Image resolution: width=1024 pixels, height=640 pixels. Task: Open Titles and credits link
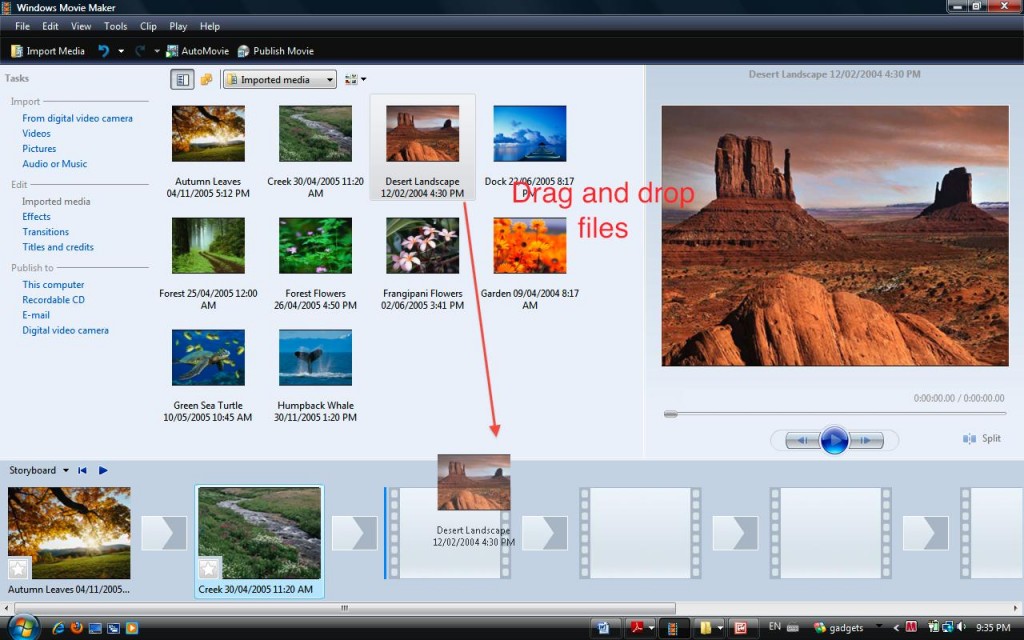(57, 247)
